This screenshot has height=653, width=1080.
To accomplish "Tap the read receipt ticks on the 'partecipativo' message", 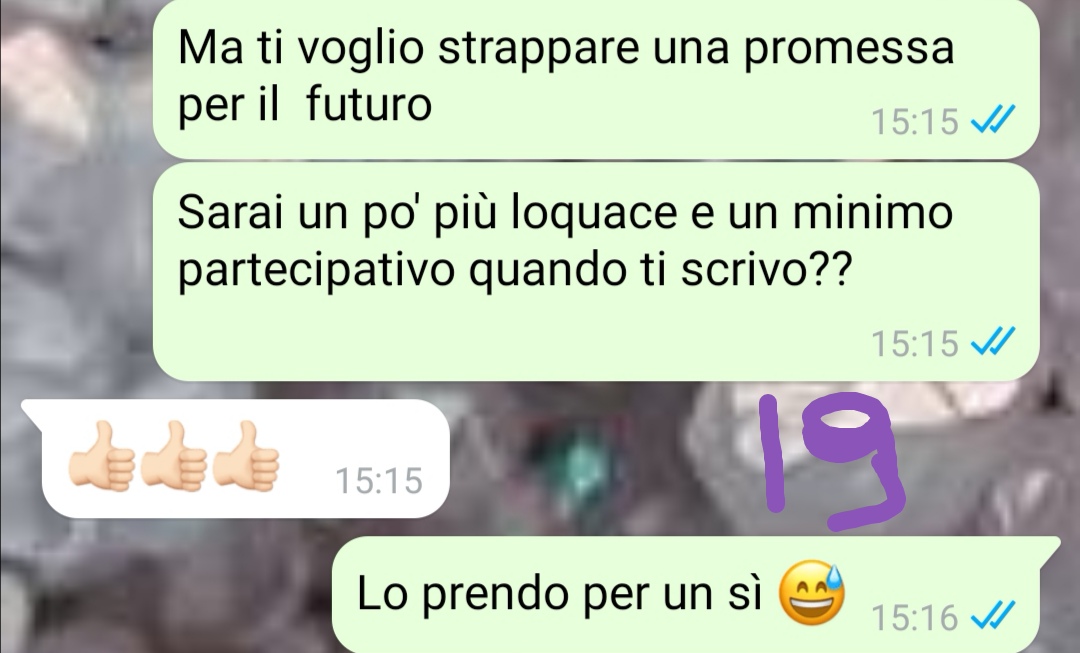I will coord(992,342).
